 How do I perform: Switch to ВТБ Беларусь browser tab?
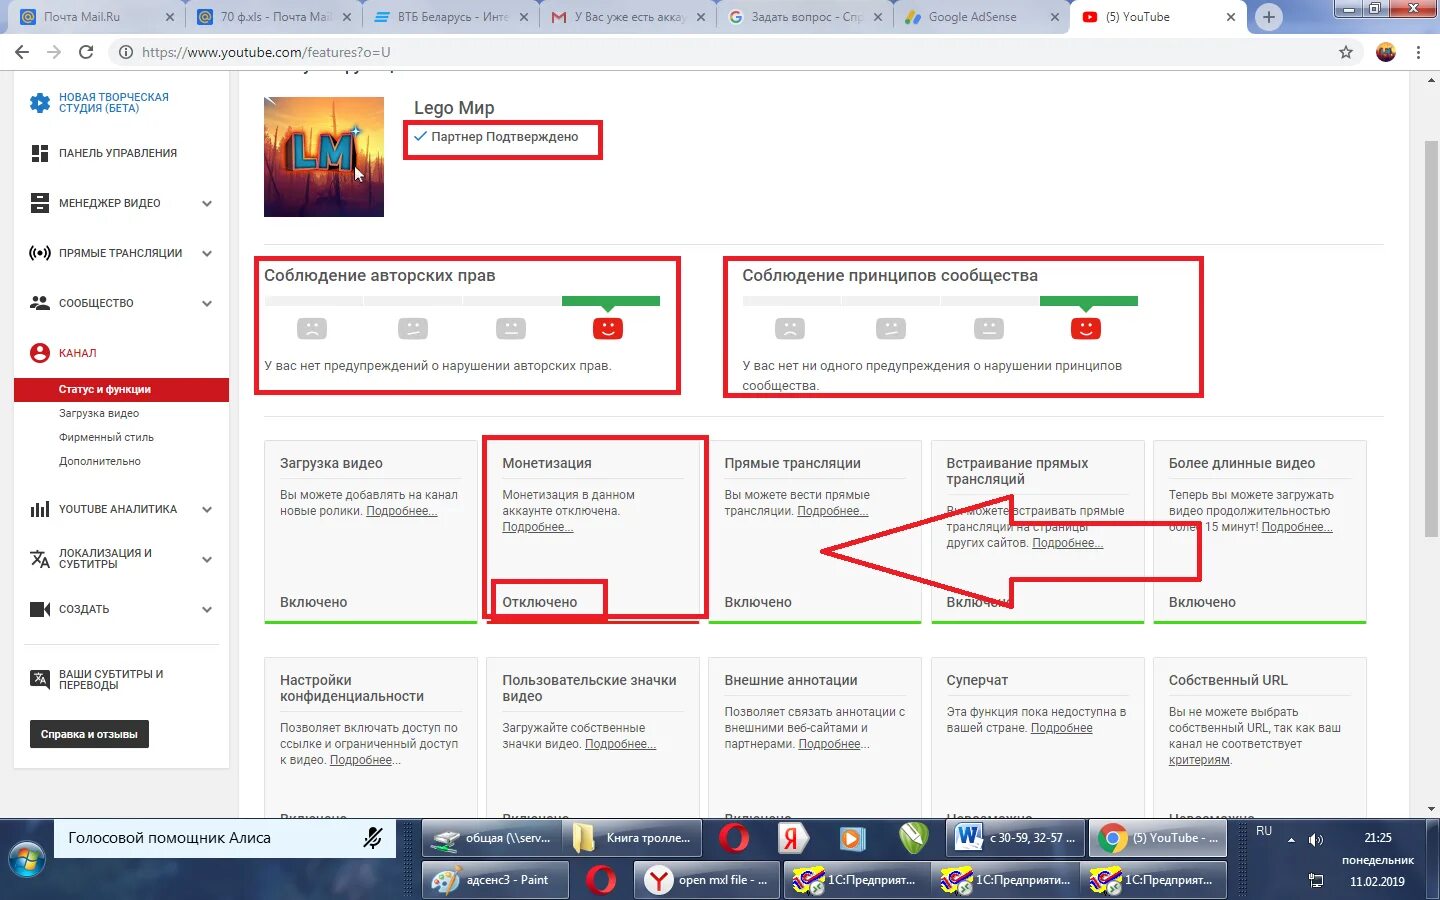(450, 17)
